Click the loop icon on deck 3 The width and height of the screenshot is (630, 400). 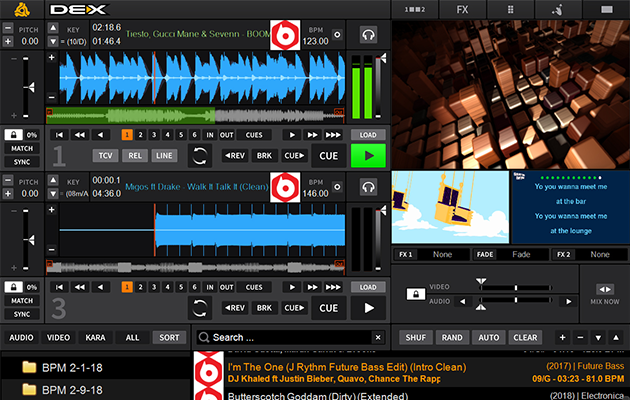tap(202, 308)
